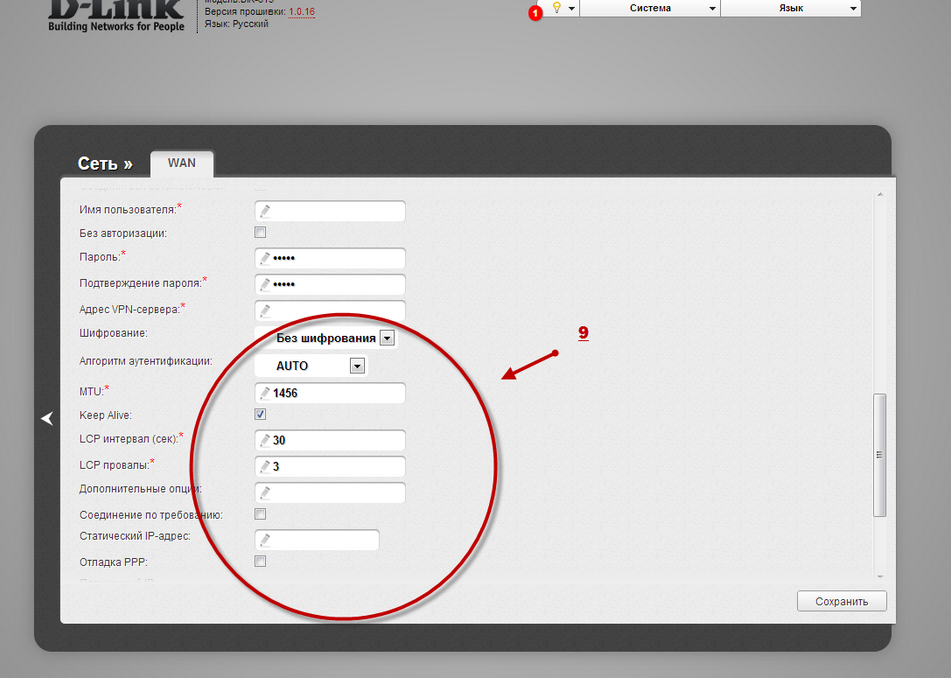Open the Система dropdown menu

click(650, 8)
